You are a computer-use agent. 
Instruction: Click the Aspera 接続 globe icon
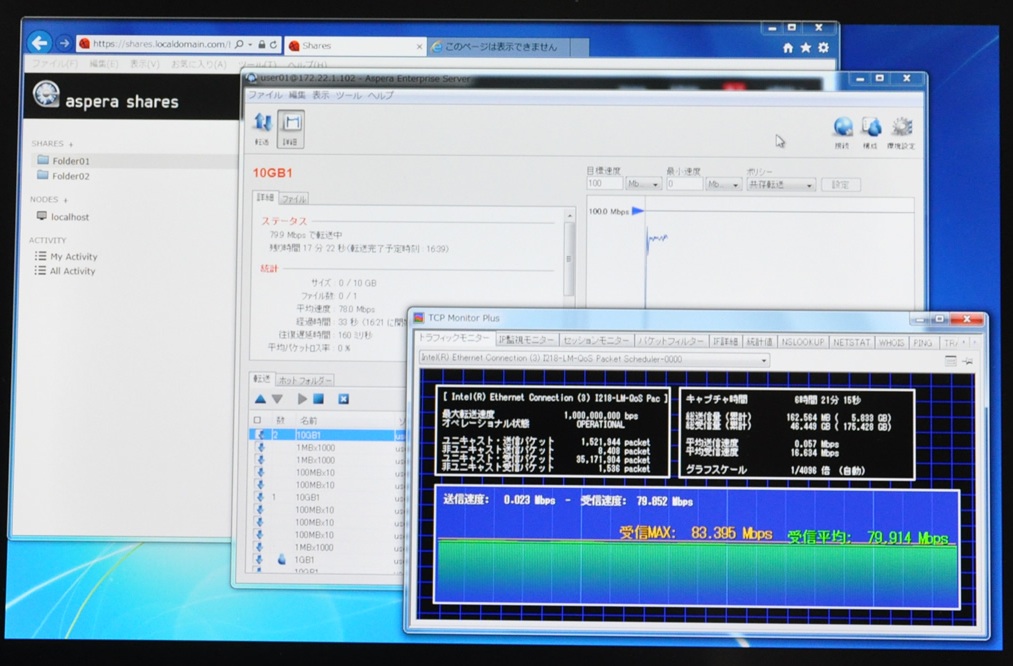tap(842, 132)
